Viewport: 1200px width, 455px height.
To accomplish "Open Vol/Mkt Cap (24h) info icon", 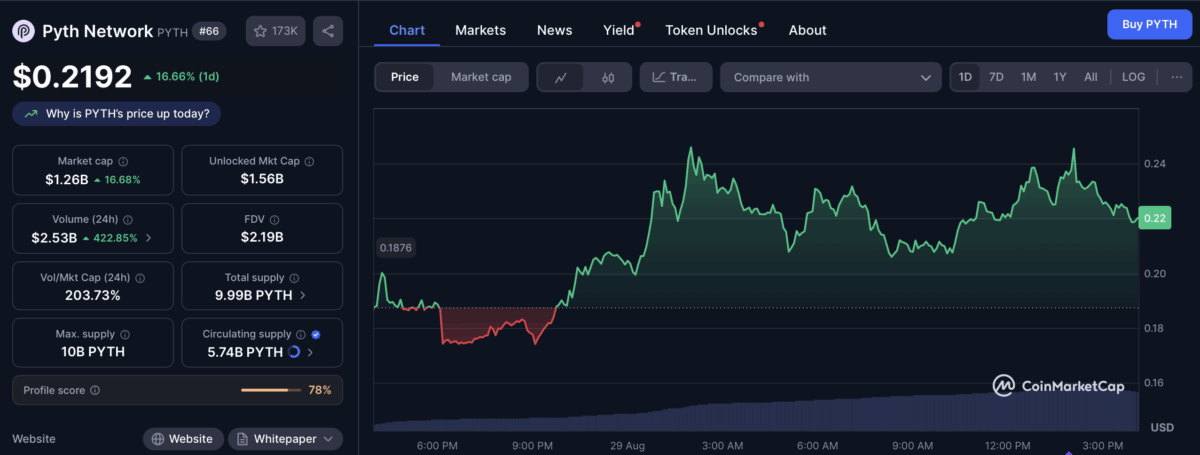I will [139, 277].
